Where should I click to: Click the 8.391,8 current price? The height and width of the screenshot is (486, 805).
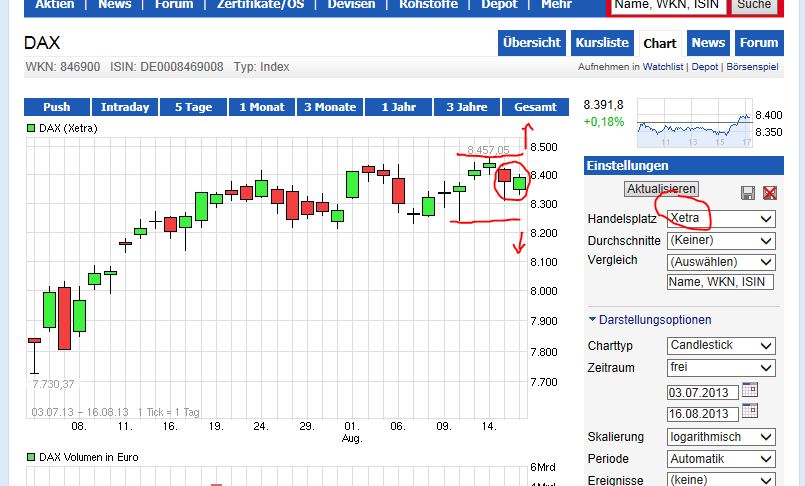(603, 105)
